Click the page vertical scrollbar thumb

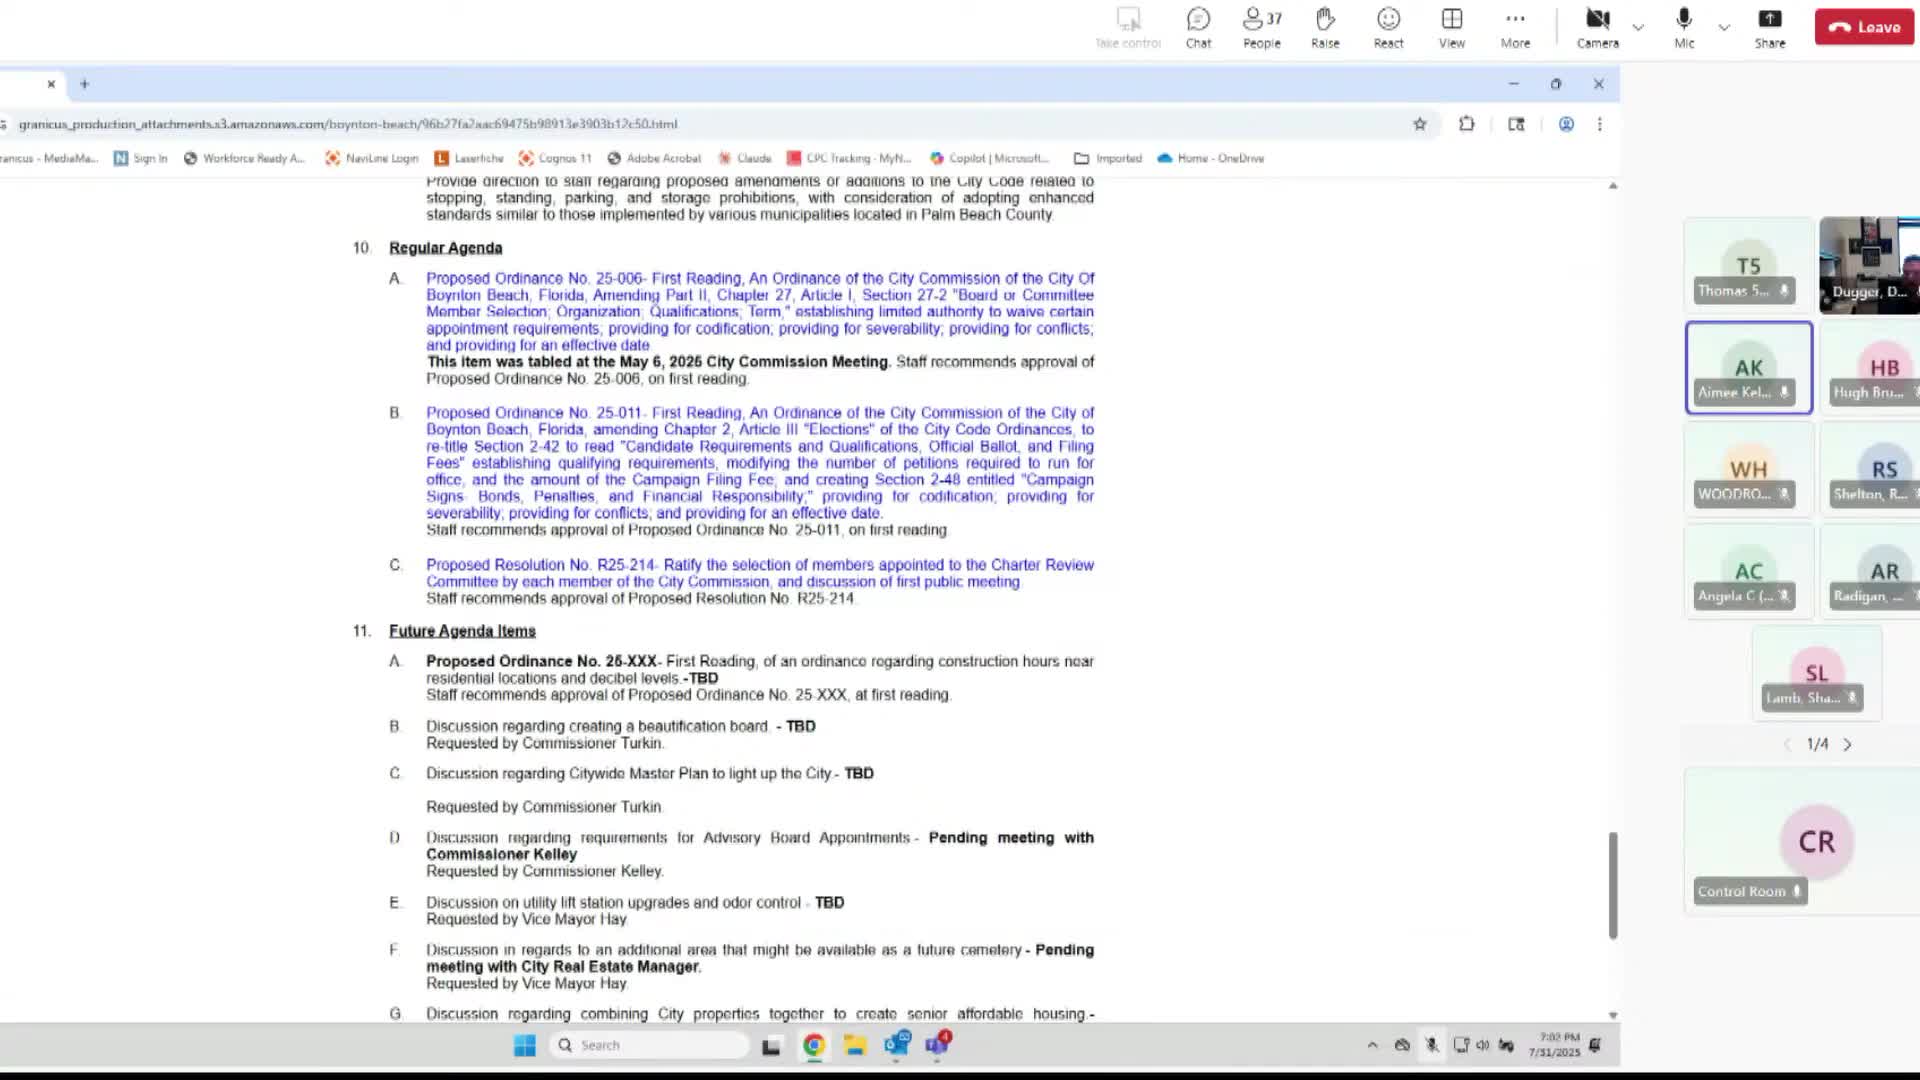(1612, 885)
